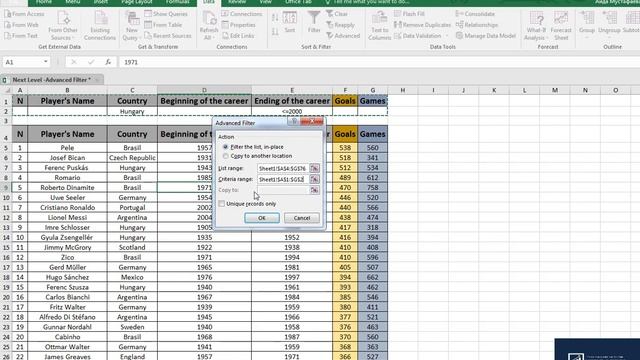
Task: Open Group outline dropdown
Action: [x=587, y=24]
